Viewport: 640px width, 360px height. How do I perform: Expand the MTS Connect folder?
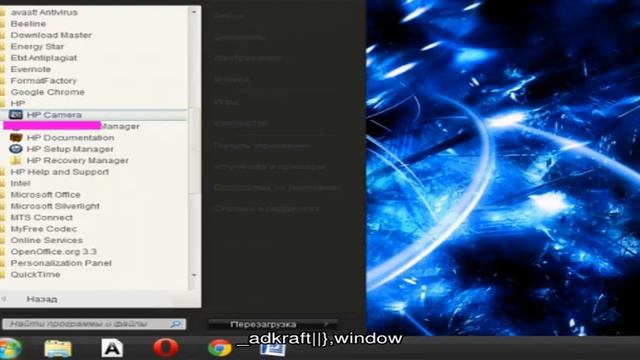[42, 218]
